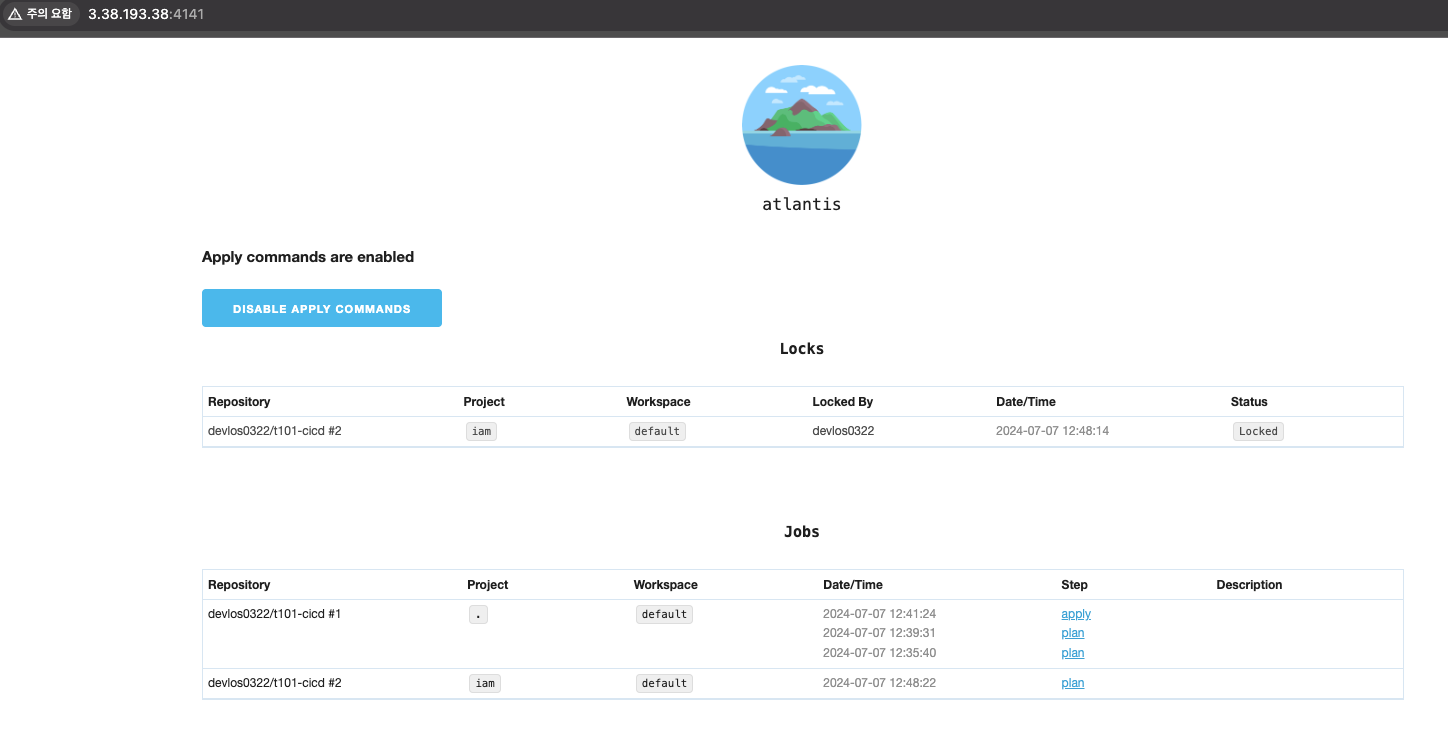The image size is (1448, 752).
Task: Click the Description column header in Jobs
Action: tap(1249, 585)
